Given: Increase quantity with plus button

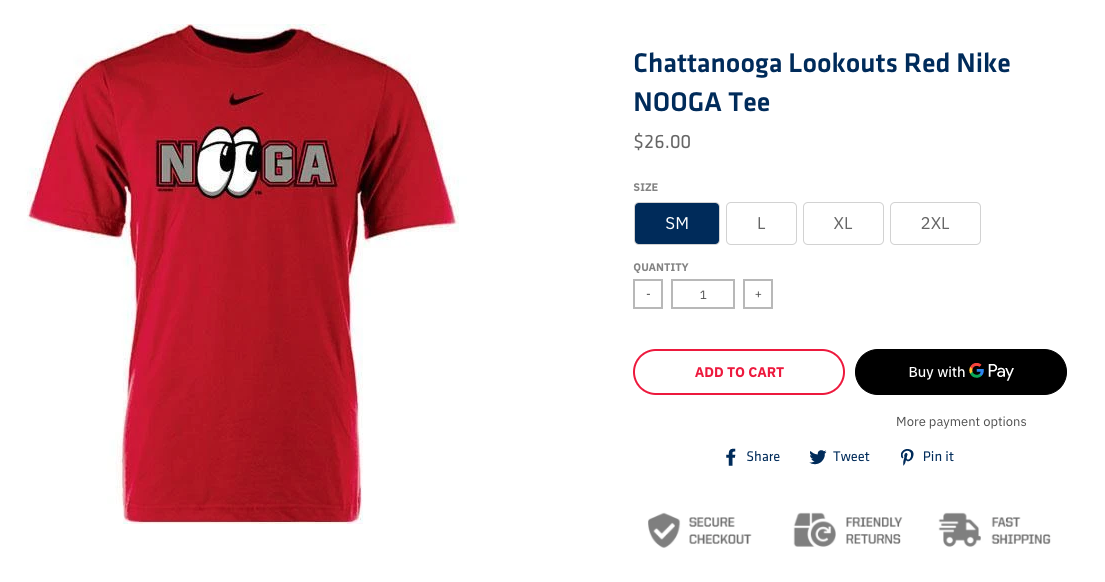Looking at the screenshot, I should point(758,295).
